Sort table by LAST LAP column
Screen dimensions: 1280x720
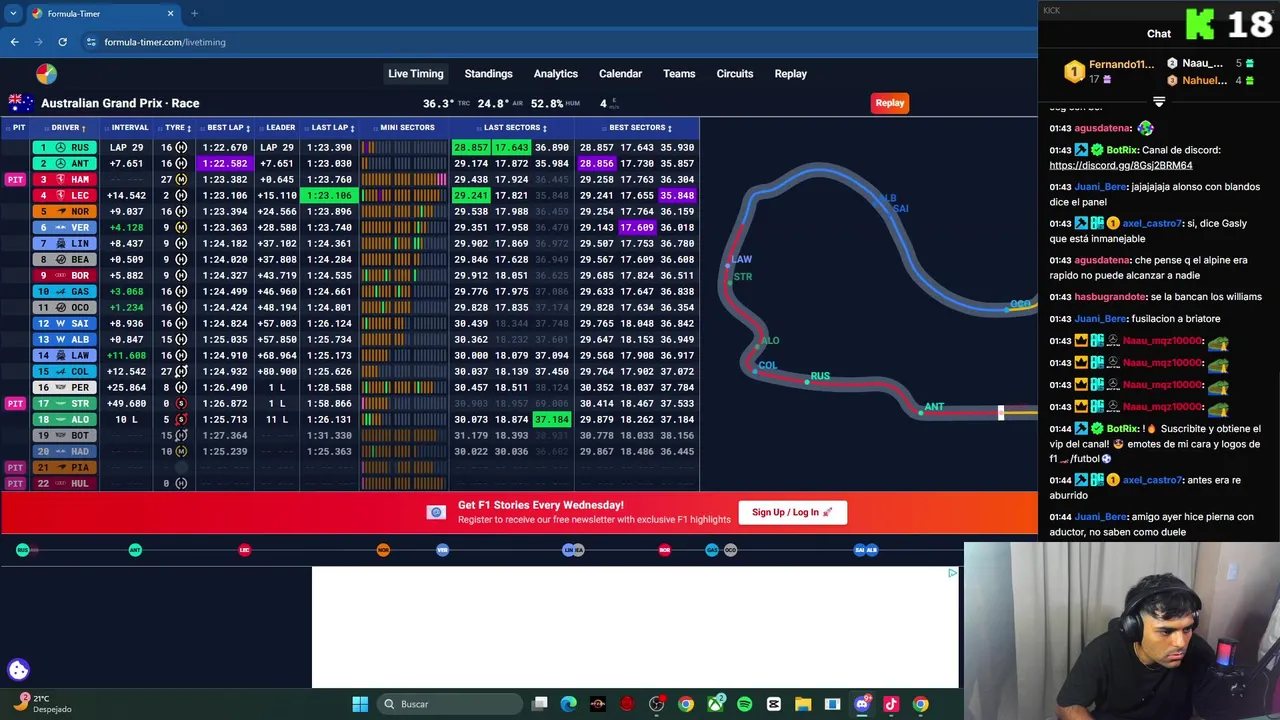pyautogui.click(x=332, y=128)
